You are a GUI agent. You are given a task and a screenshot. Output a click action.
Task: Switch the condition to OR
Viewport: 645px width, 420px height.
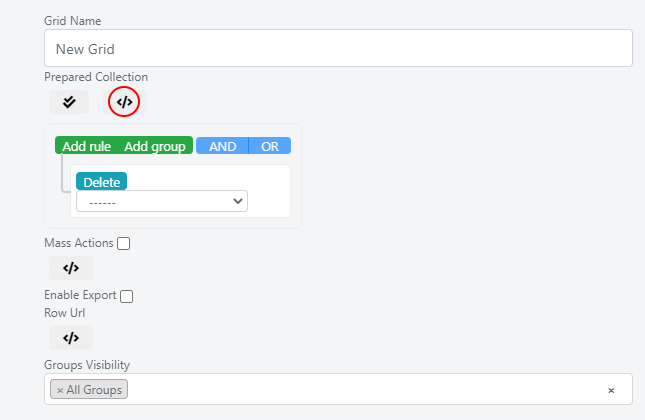(x=270, y=146)
